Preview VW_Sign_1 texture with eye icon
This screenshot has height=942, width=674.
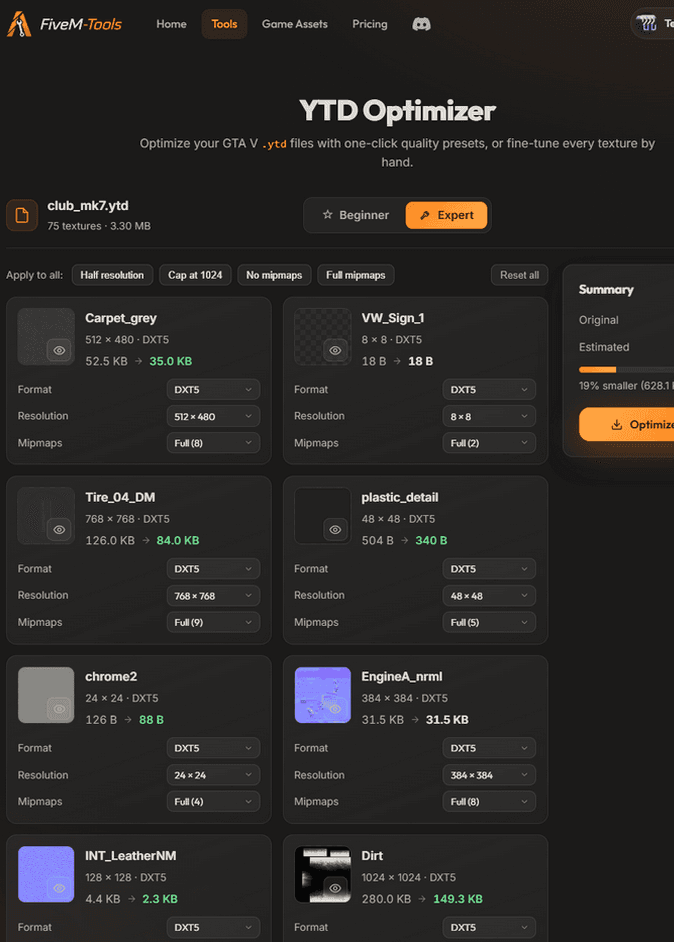point(335,350)
